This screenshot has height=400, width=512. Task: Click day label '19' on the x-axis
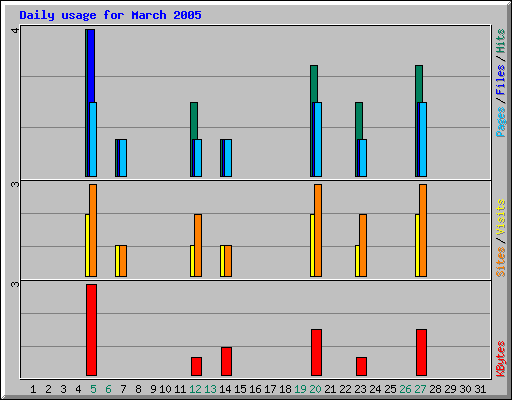[300, 389]
